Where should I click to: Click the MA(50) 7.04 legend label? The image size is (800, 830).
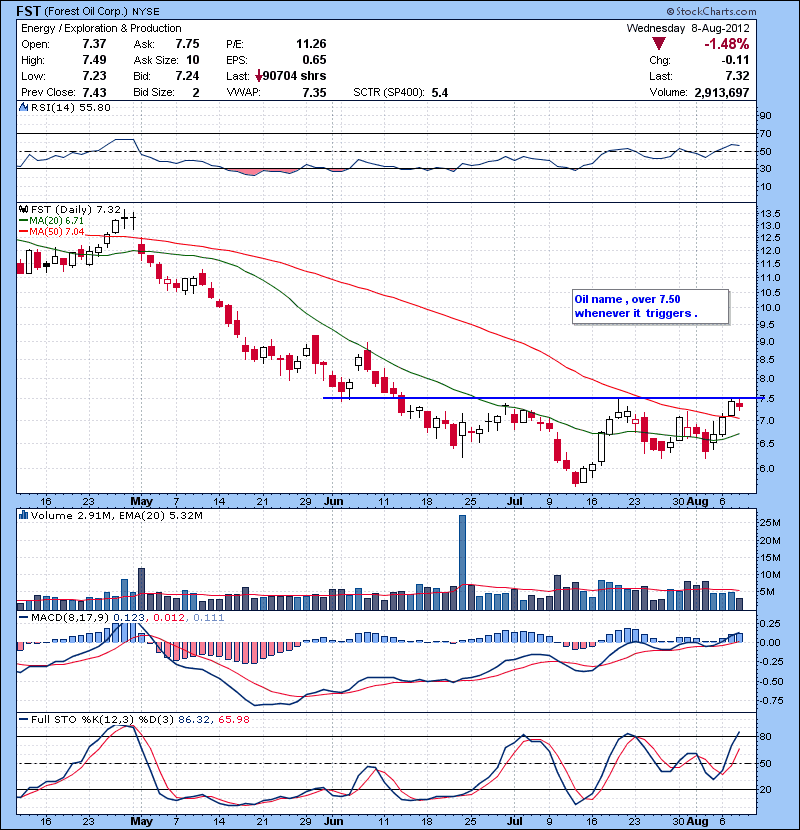(x=56, y=232)
